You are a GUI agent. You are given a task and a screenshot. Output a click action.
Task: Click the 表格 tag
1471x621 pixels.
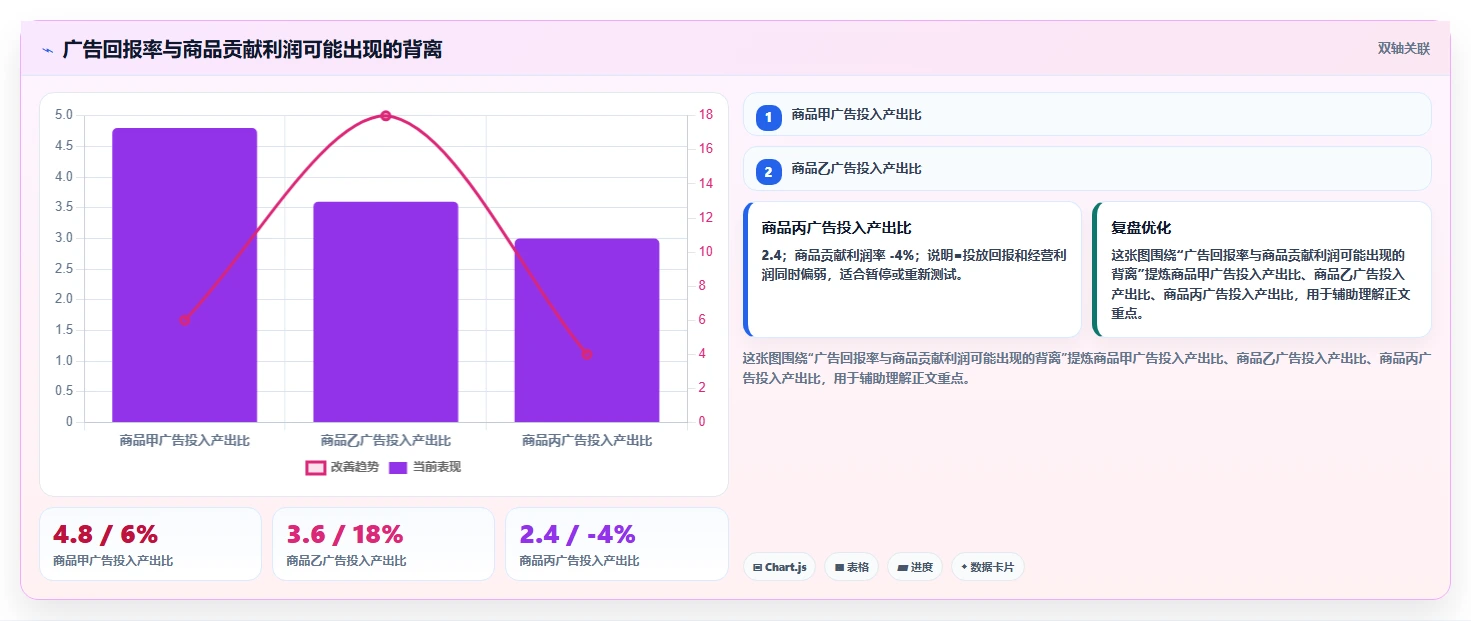[851, 567]
